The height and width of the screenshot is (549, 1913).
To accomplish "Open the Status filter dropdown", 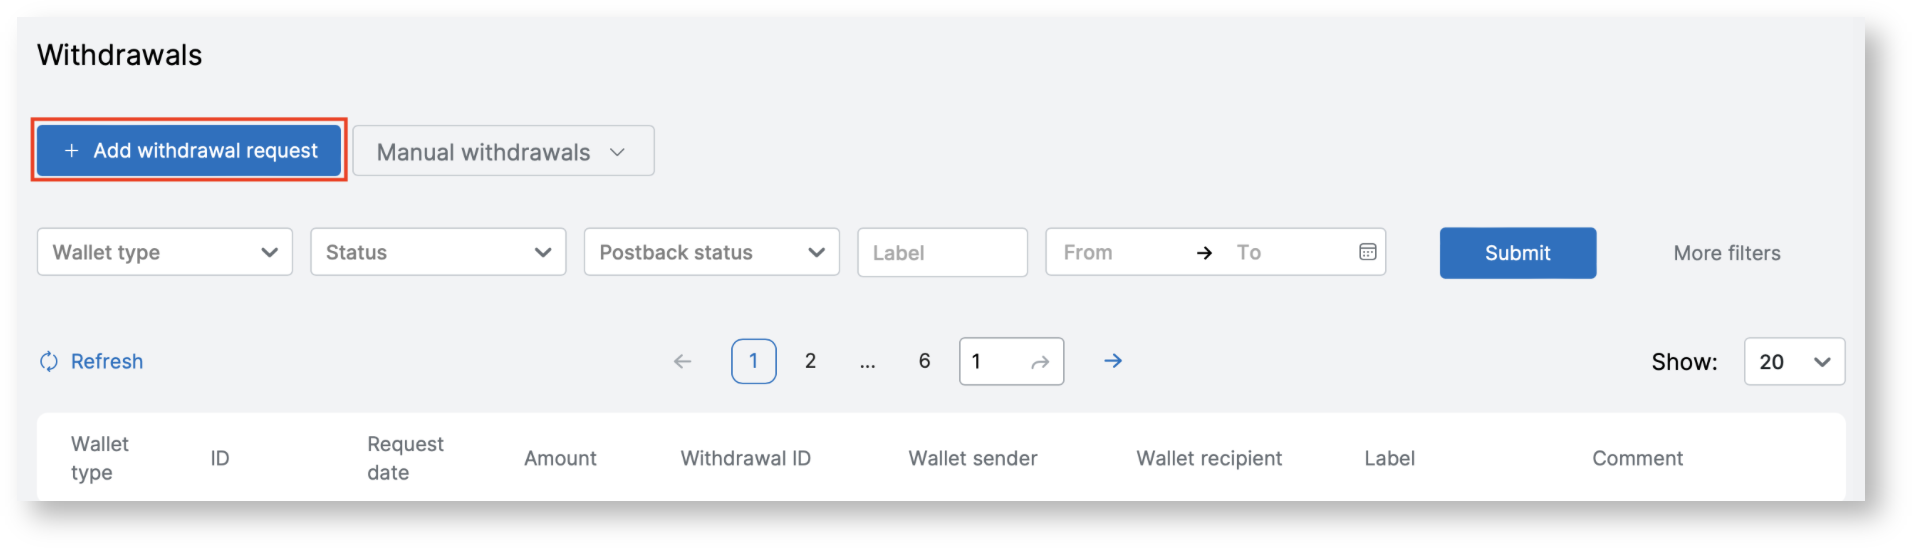I will (438, 252).
